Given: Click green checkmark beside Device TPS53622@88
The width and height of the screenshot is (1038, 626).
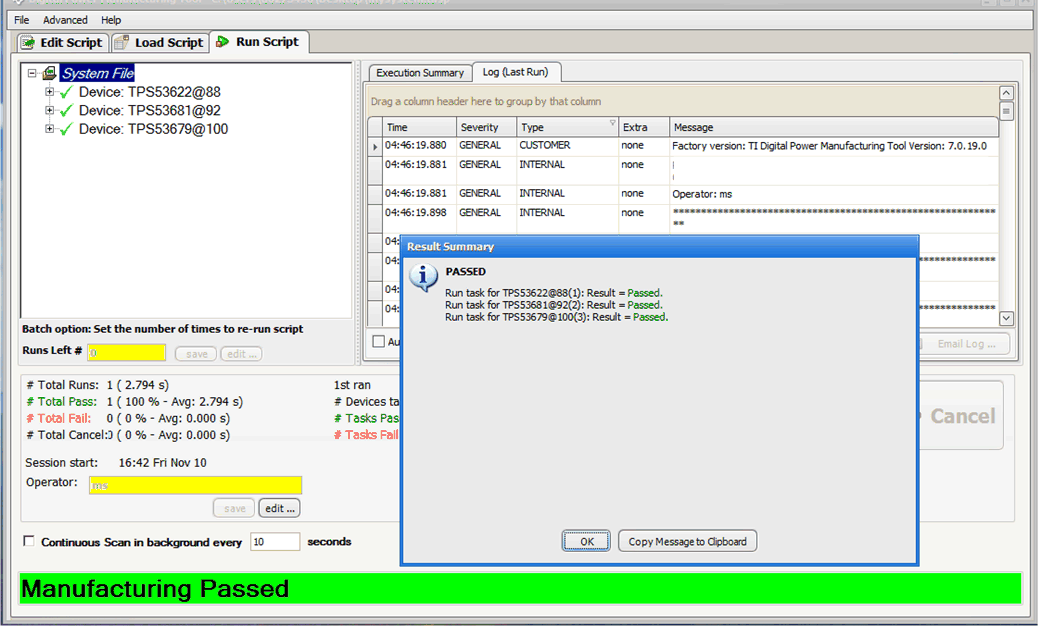Looking at the screenshot, I should click(67, 93).
